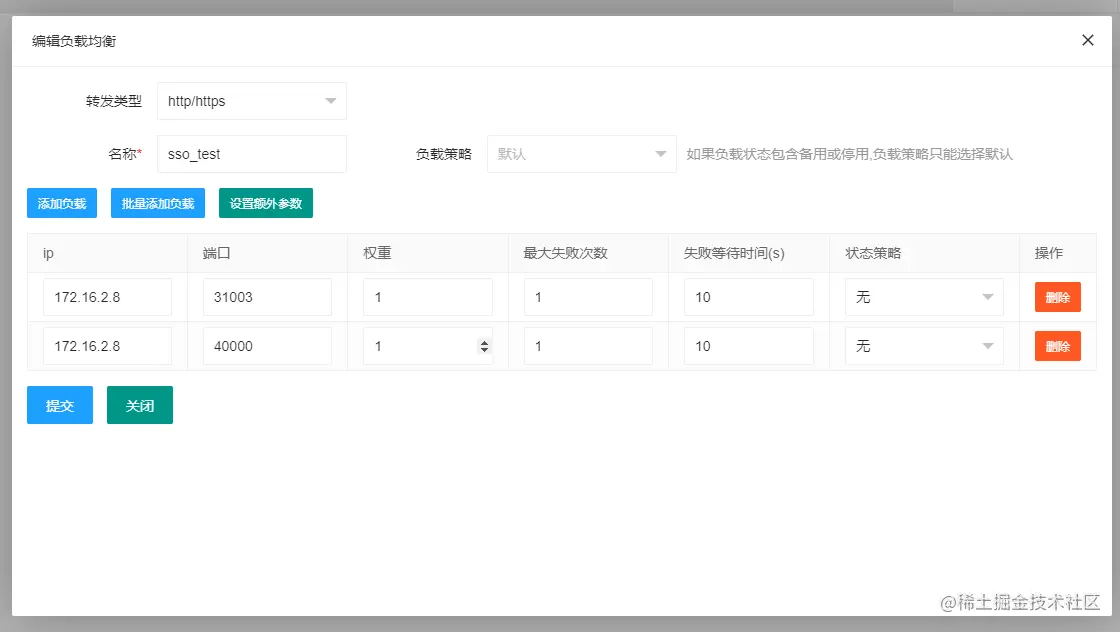Open the 转发类型 dropdown showing http/https
1120x632 pixels.
pyautogui.click(x=251, y=101)
